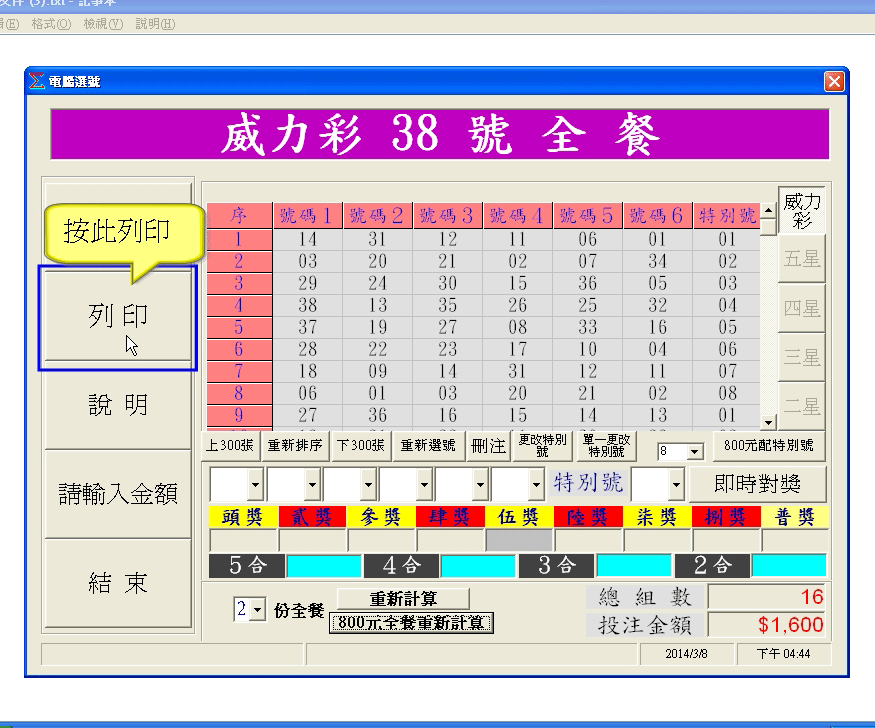
Task: Click the 刪注 button
Action: pyautogui.click(x=488, y=446)
